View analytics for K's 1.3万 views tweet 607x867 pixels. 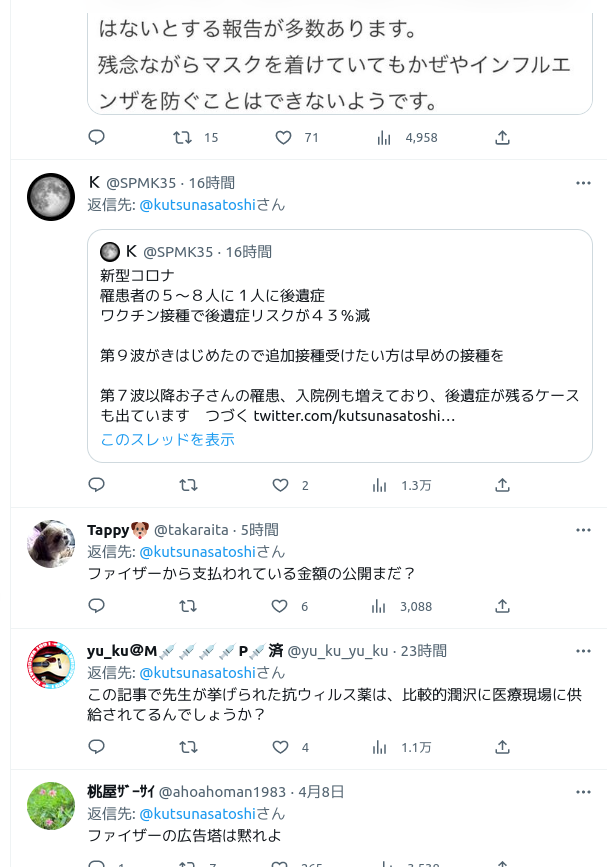click(381, 485)
